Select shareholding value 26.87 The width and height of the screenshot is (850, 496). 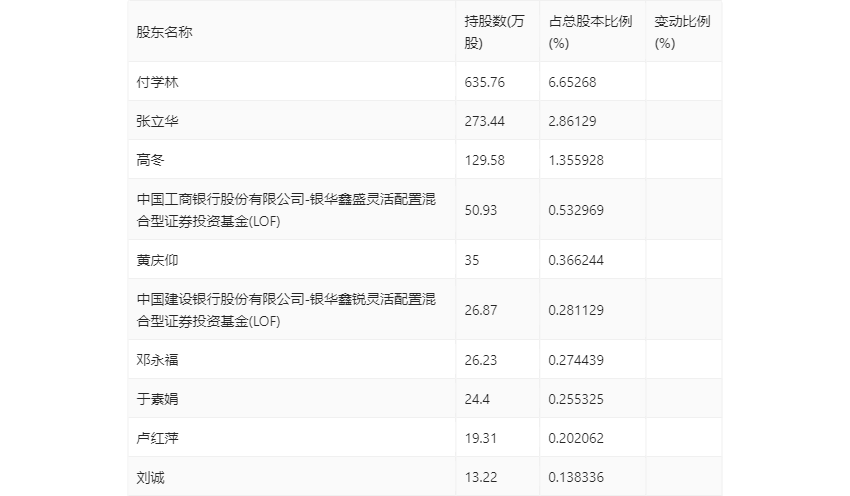(481, 310)
